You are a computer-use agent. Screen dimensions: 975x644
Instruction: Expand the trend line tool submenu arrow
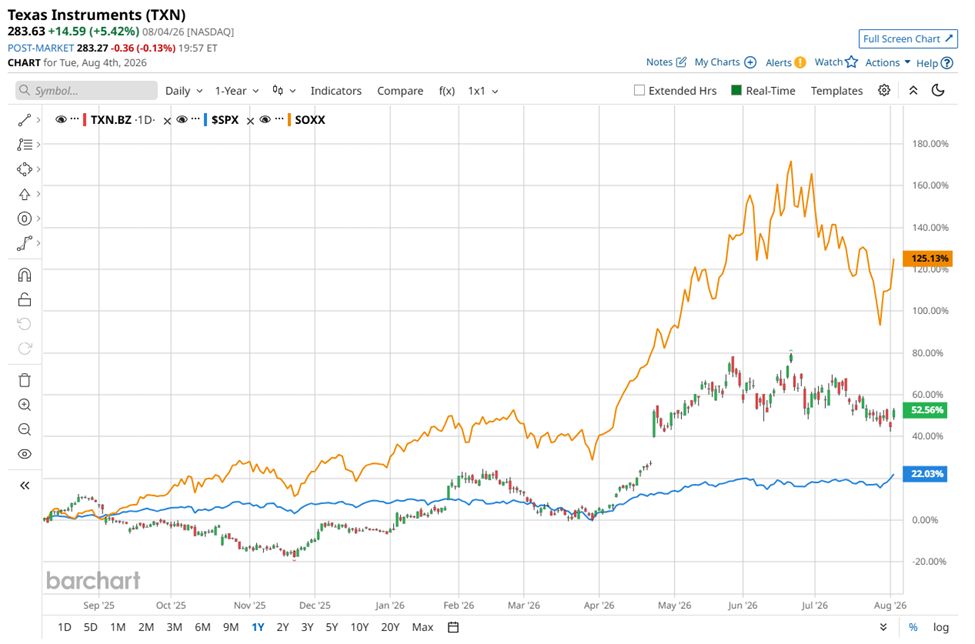coord(39,120)
